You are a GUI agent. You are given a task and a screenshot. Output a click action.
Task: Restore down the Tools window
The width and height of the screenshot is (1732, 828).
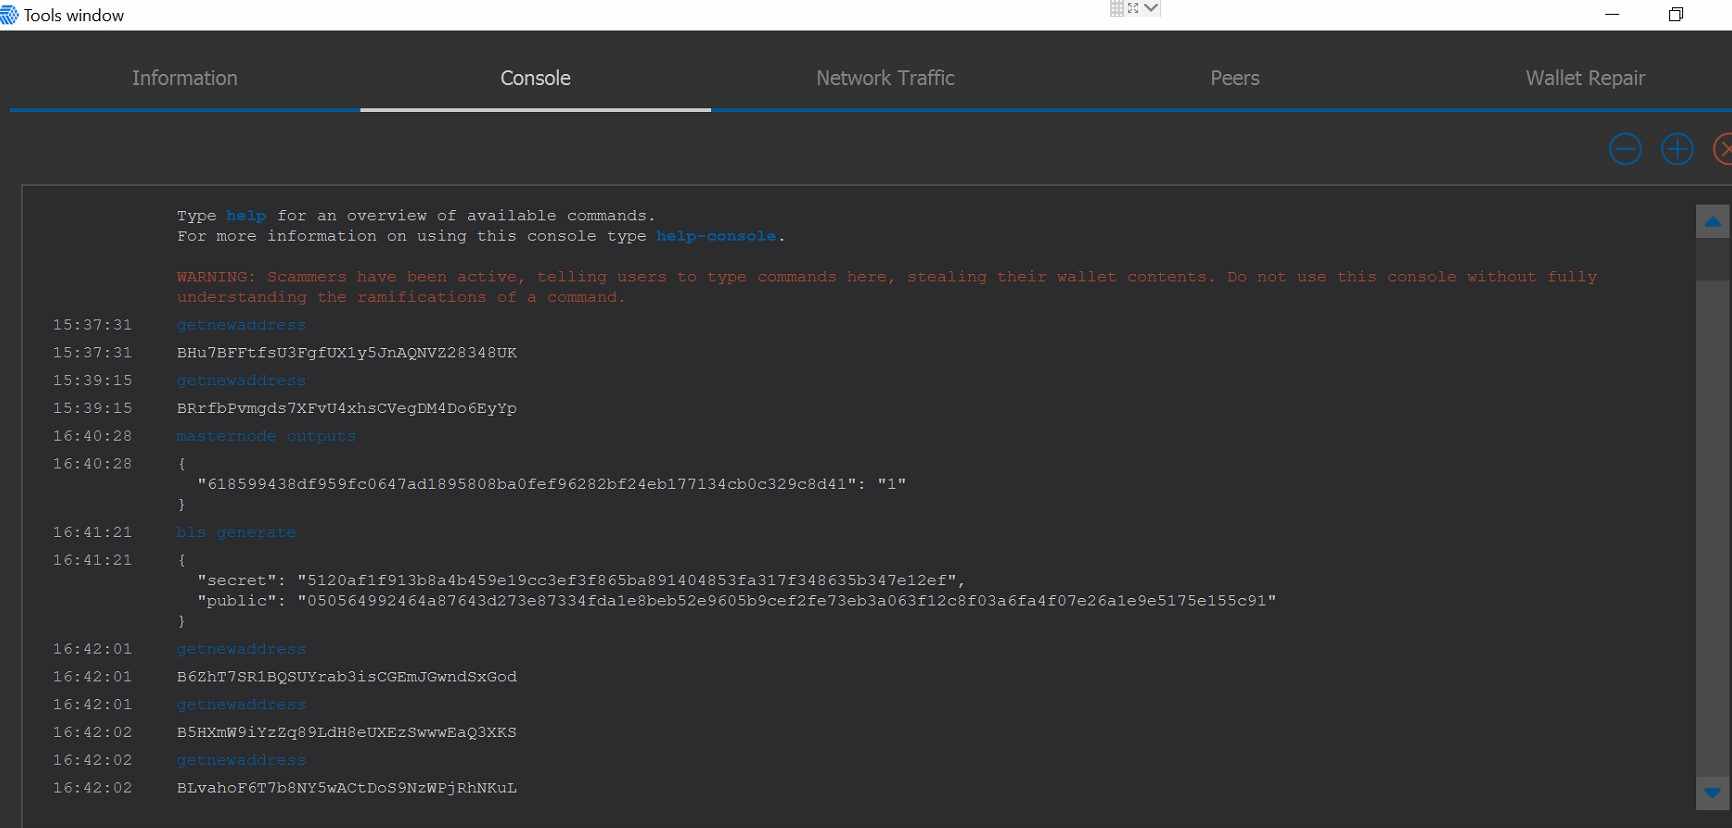(1676, 14)
